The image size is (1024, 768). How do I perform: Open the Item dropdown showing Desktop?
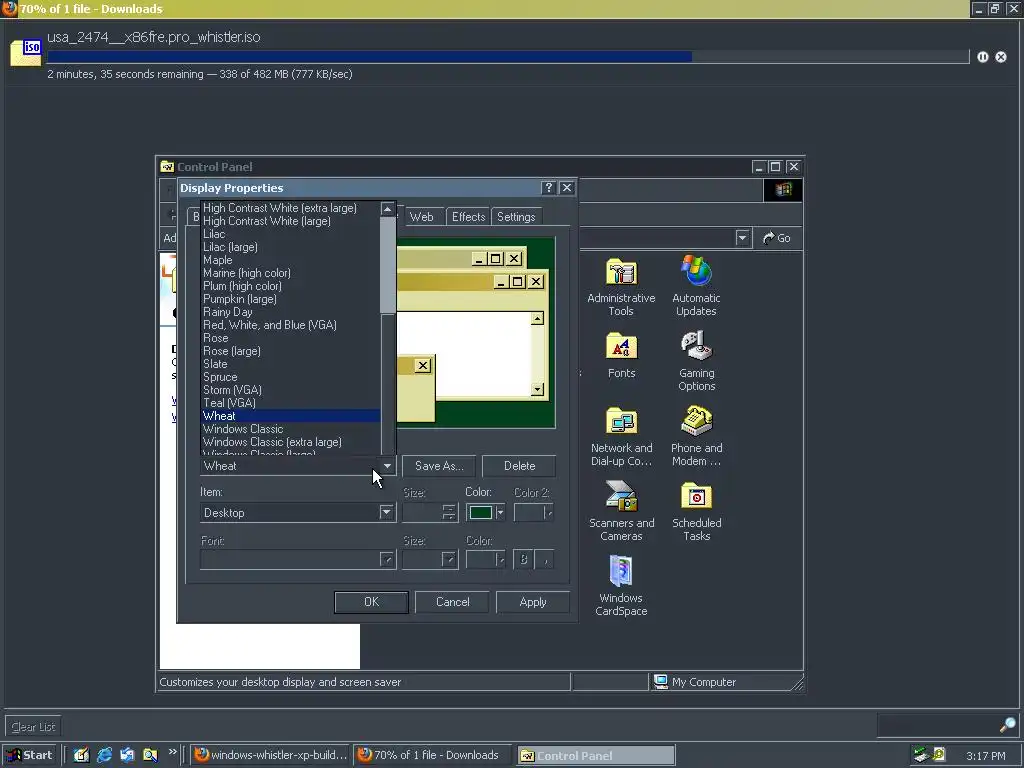(x=387, y=513)
